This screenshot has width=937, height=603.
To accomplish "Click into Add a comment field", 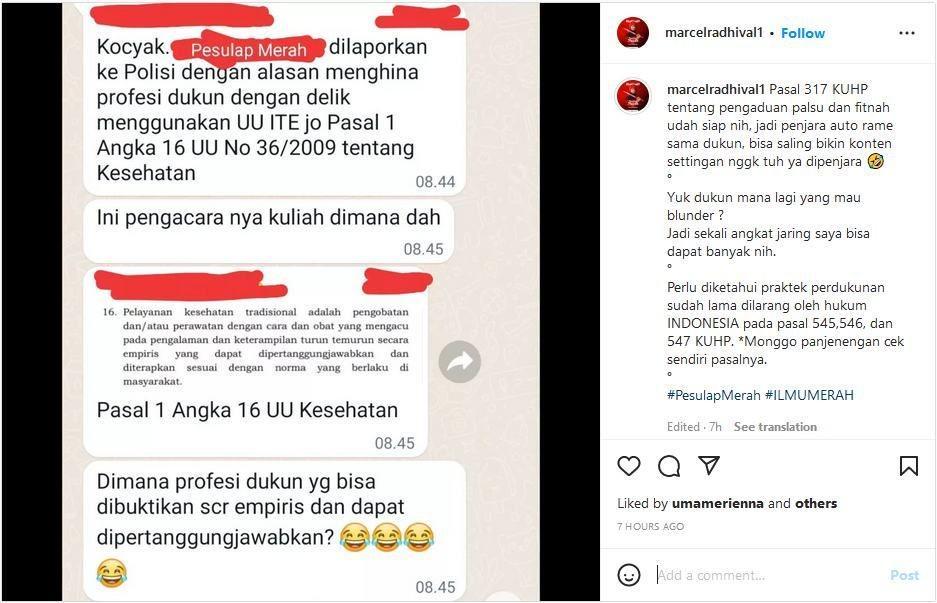I will point(768,576).
